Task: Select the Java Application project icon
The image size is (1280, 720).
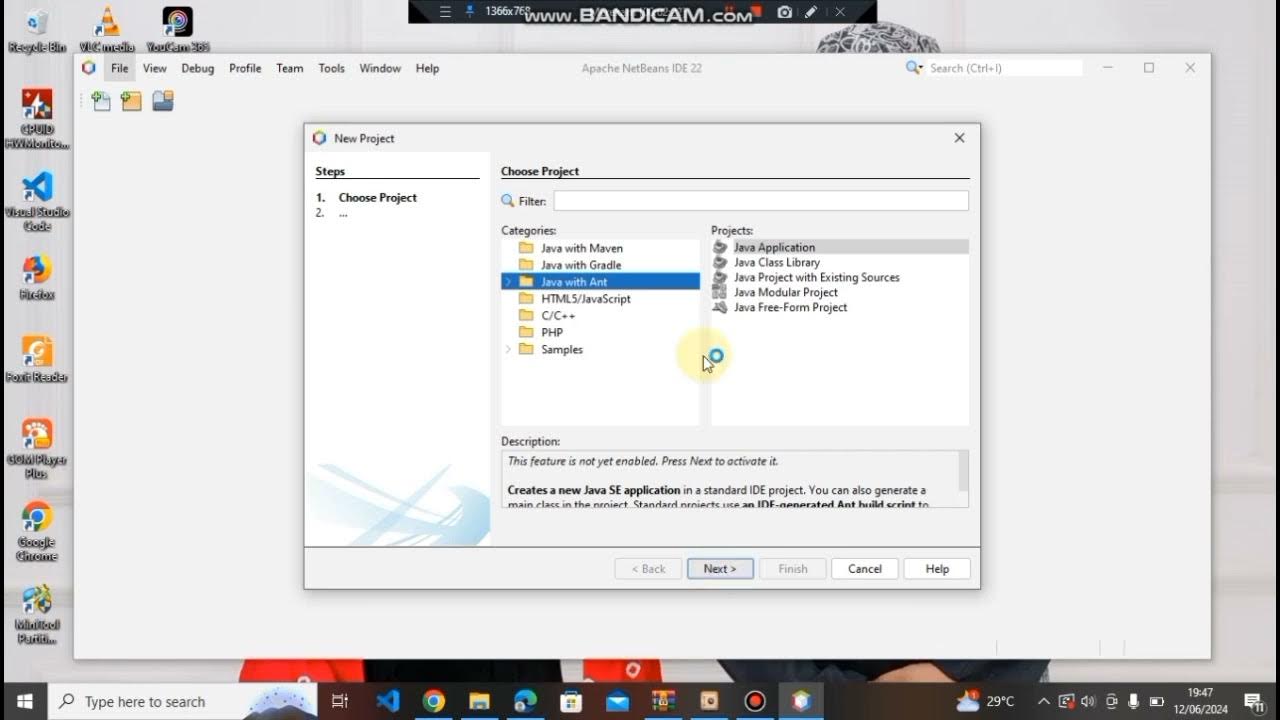Action: click(720, 247)
